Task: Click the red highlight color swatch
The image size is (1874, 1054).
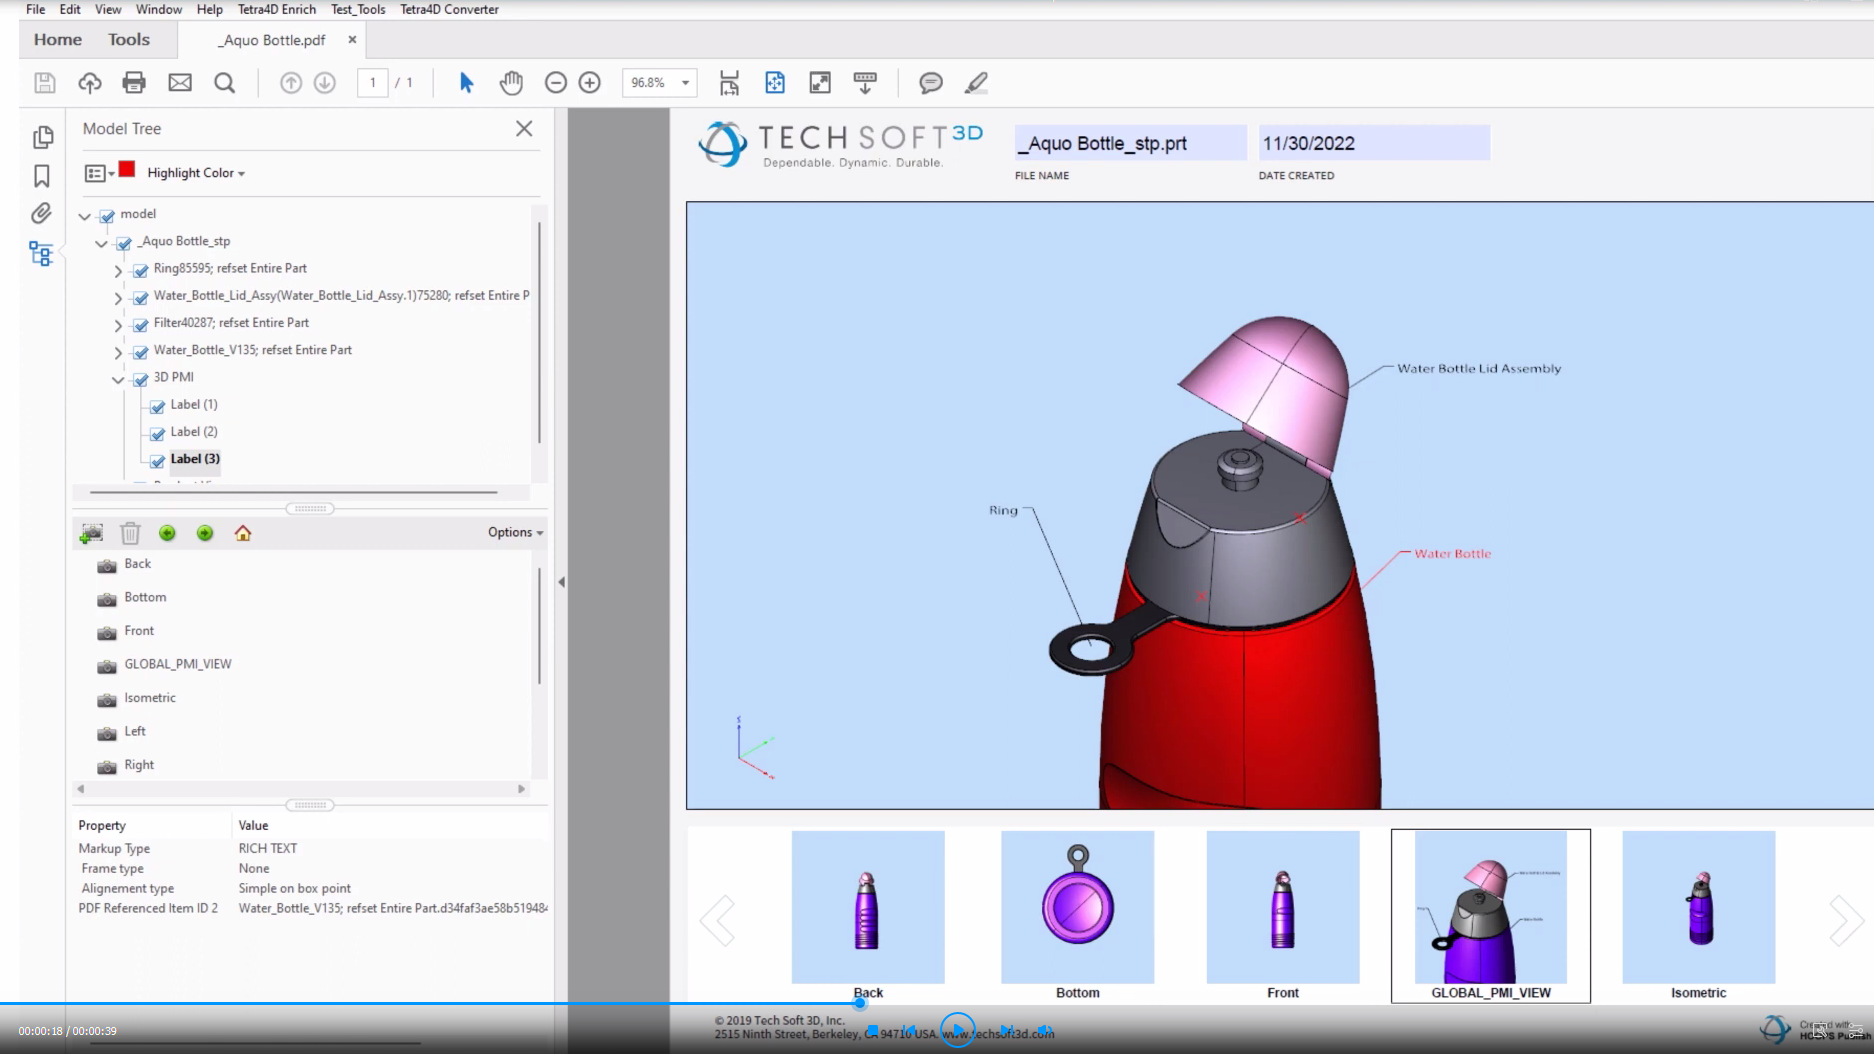Action: [x=127, y=169]
